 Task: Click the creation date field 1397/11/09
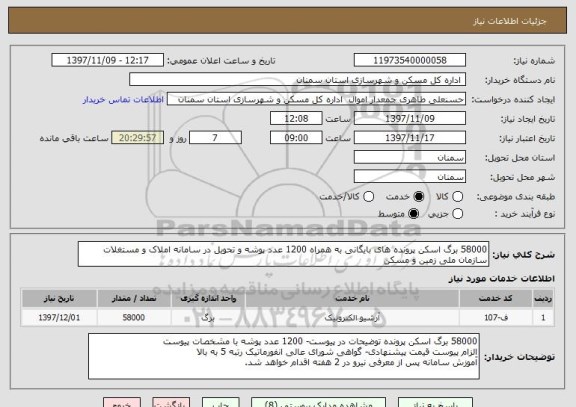[410, 119]
